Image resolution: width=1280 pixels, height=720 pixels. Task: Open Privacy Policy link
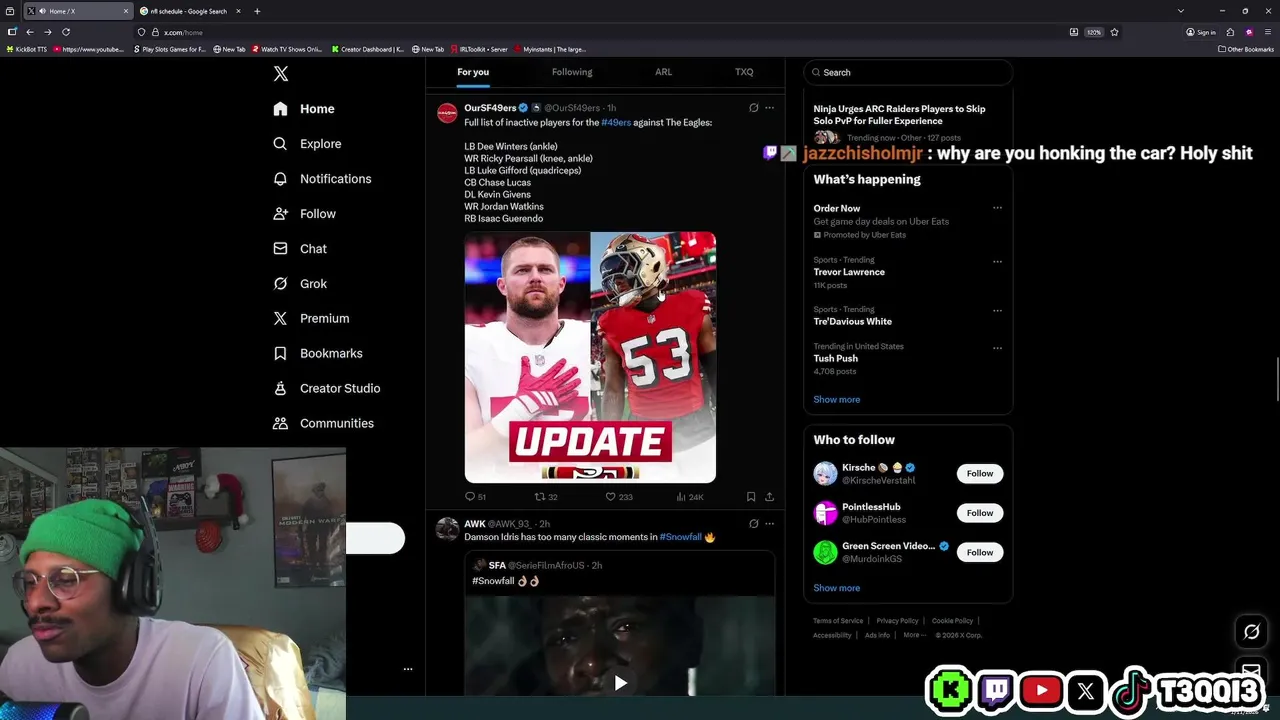[x=897, y=621]
